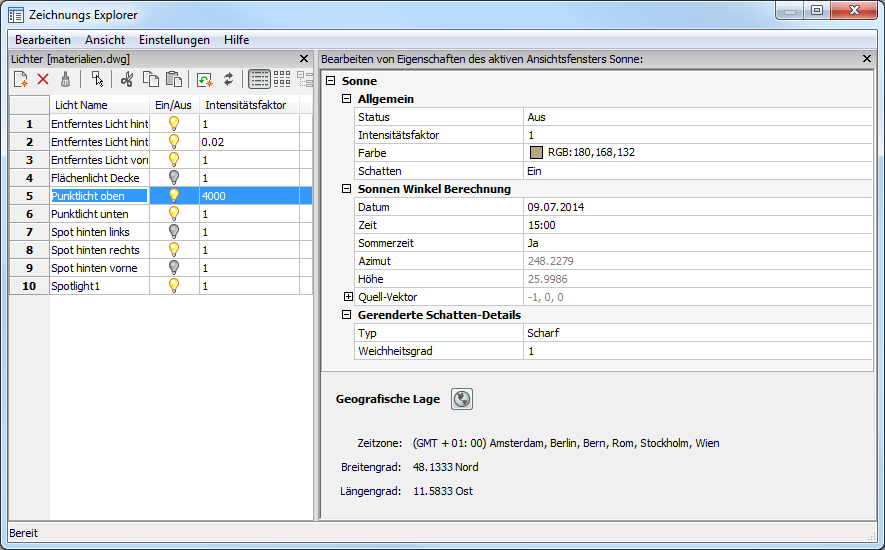The image size is (885, 550).
Task: Click the cut scissors icon
Action: pos(127,79)
